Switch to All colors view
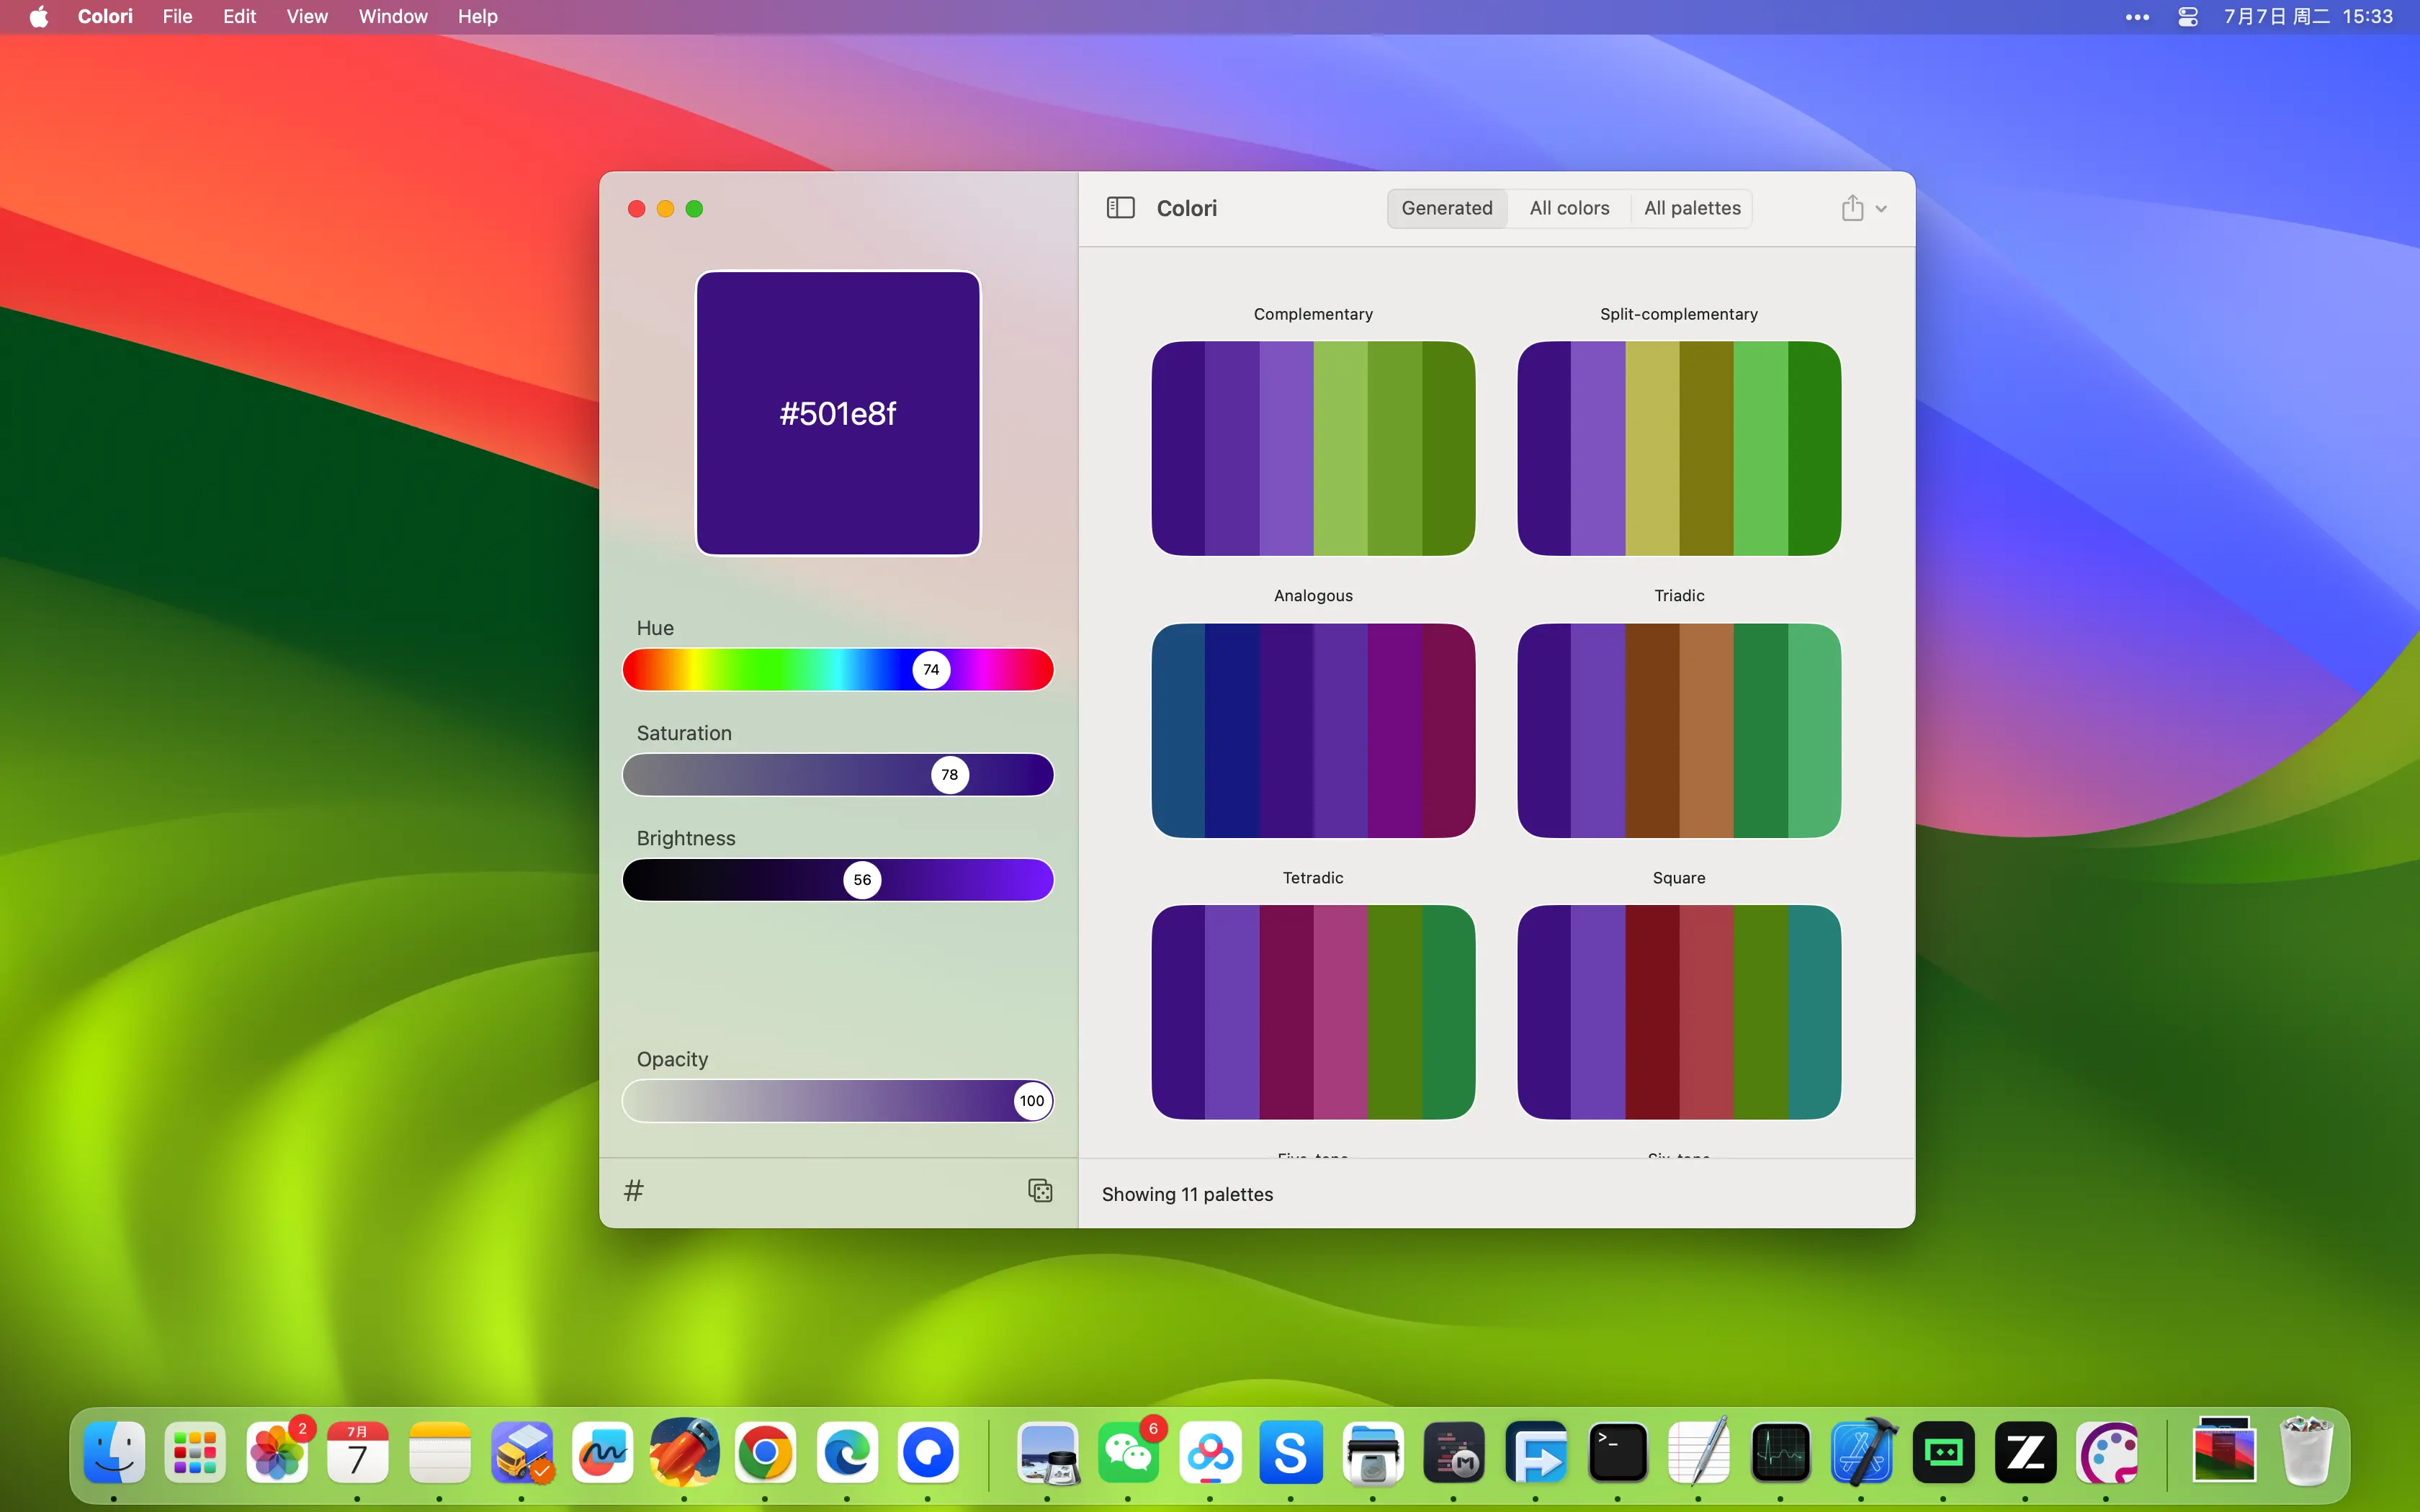Screen dimensions: 2420x1512 [x=1569, y=208]
